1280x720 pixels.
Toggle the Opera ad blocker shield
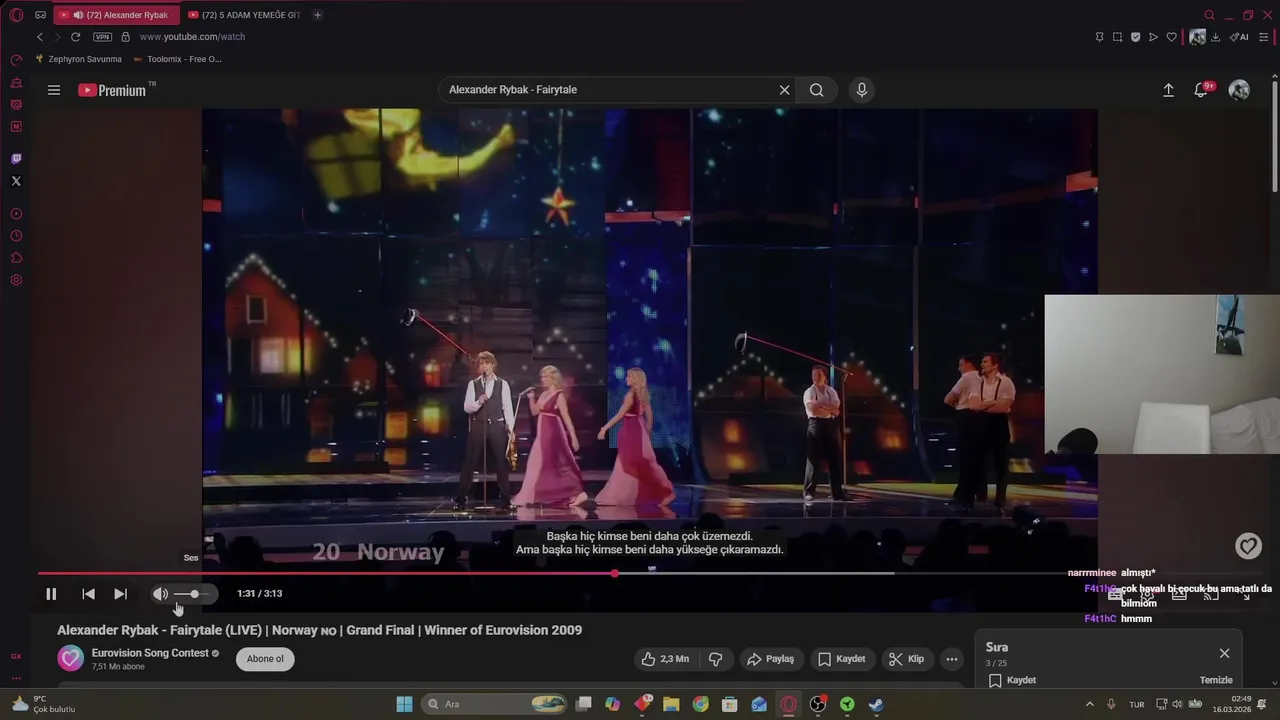pyautogui.click(x=1135, y=37)
